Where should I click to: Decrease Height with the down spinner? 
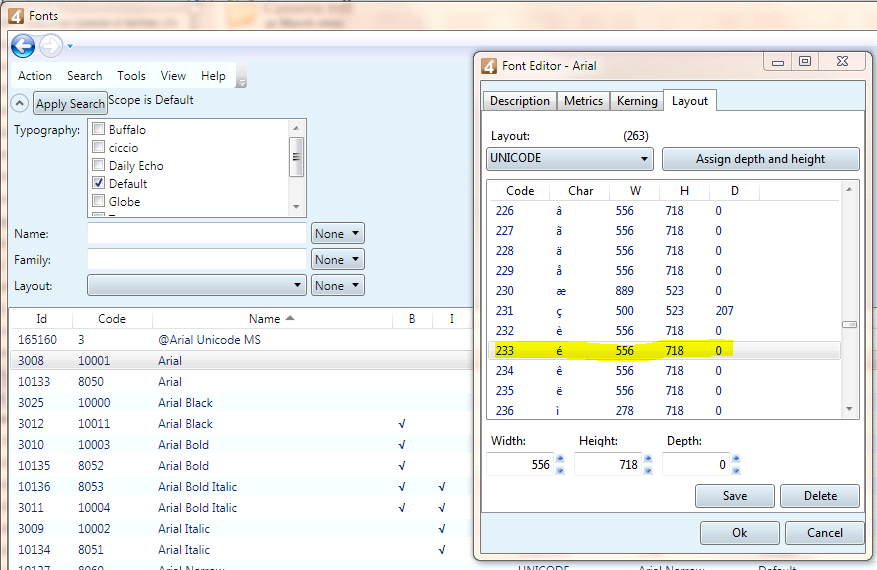[x=648, y=470]
